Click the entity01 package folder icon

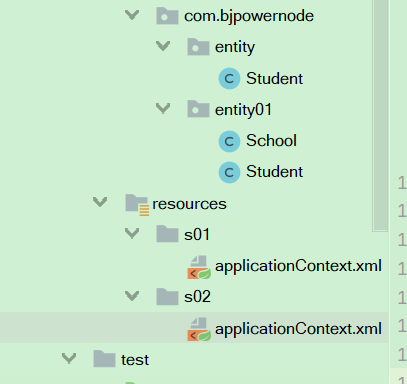coord(198,109)
